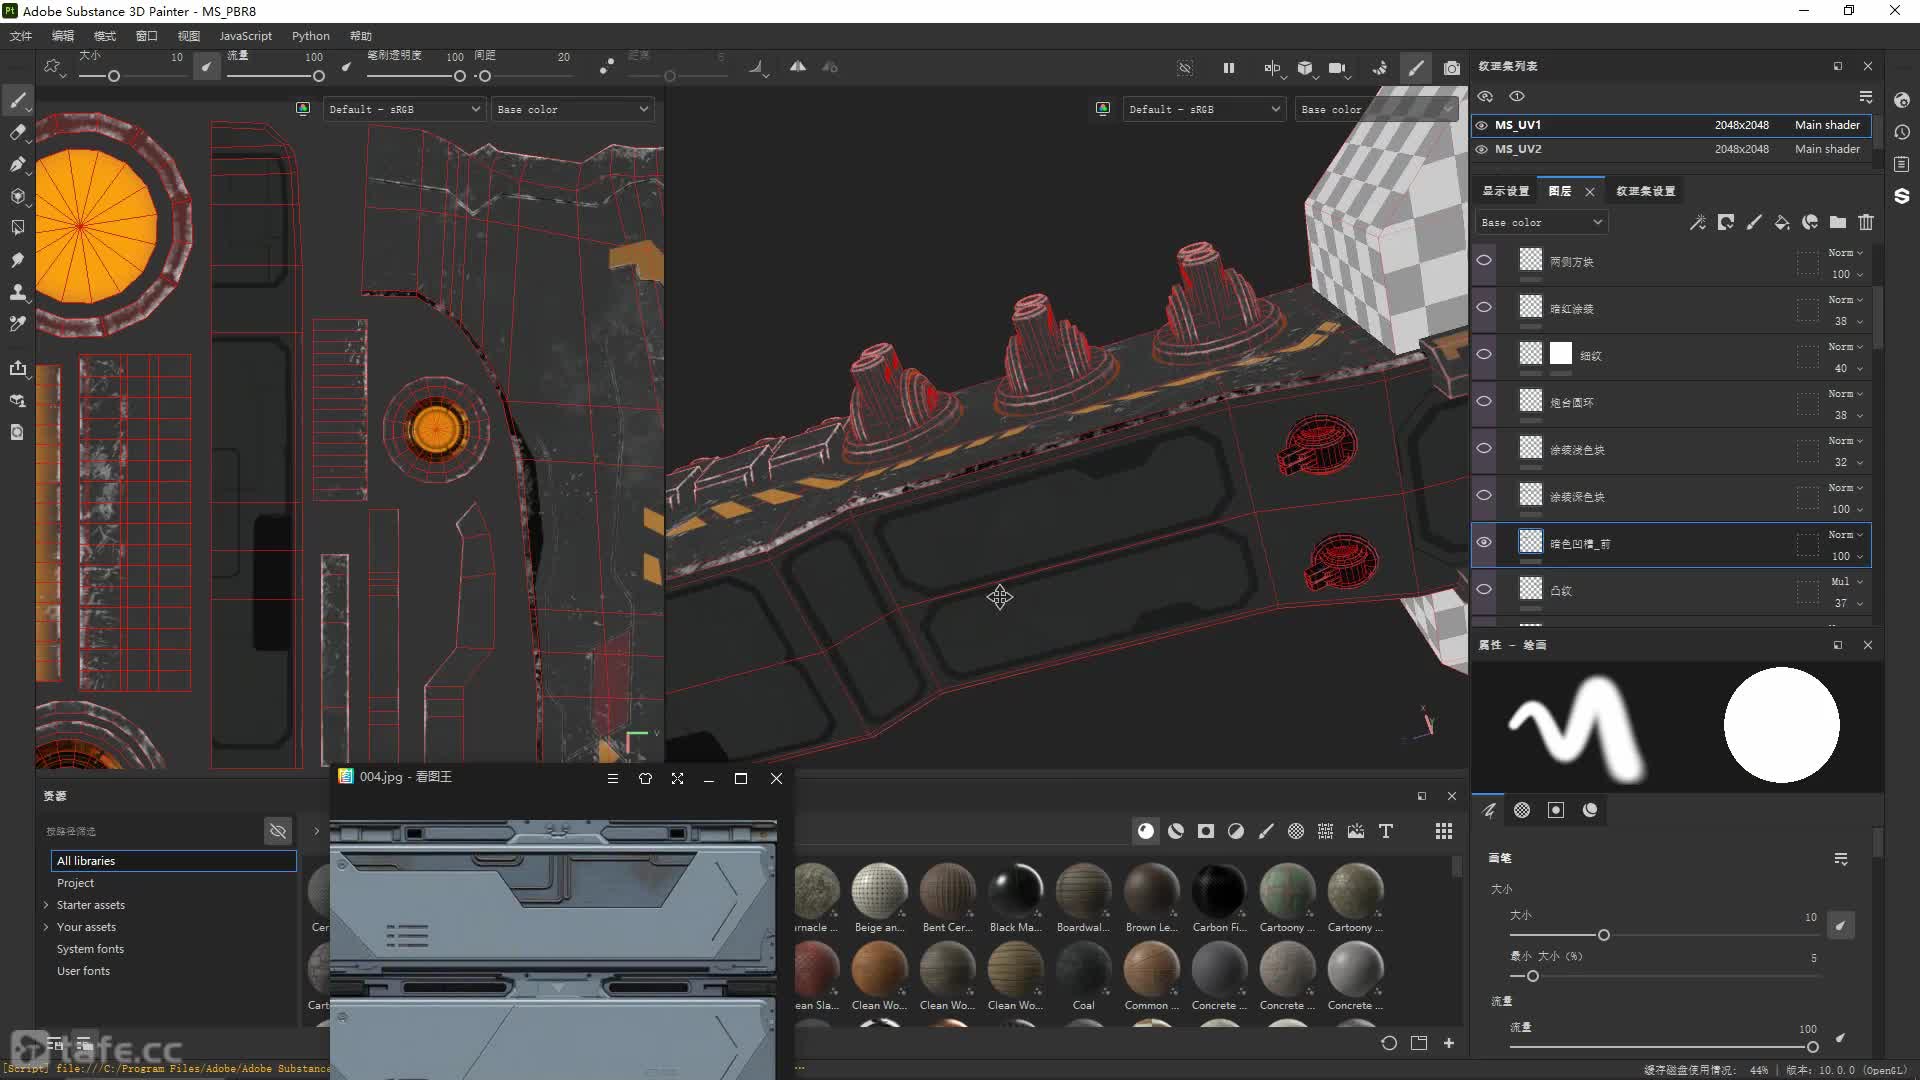Open the 编辑 menu
1920x1080 pixels.
pyautogui.click(x=63, y=36)
